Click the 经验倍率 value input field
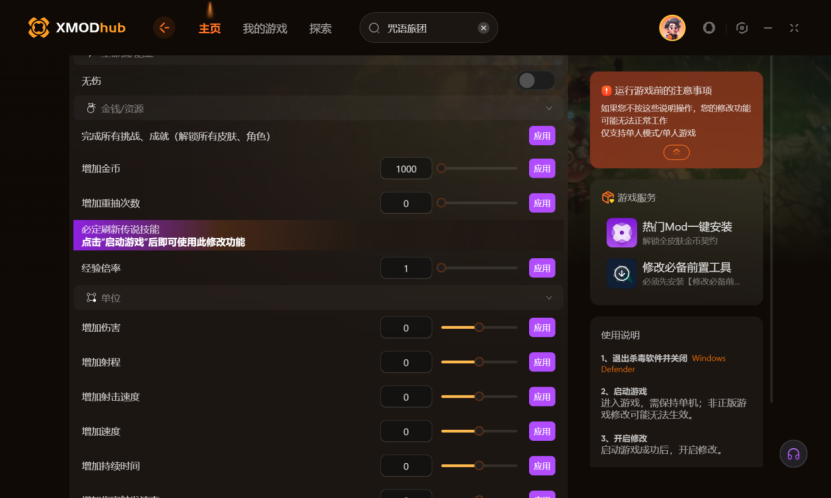831x498 pixels. 406,268
